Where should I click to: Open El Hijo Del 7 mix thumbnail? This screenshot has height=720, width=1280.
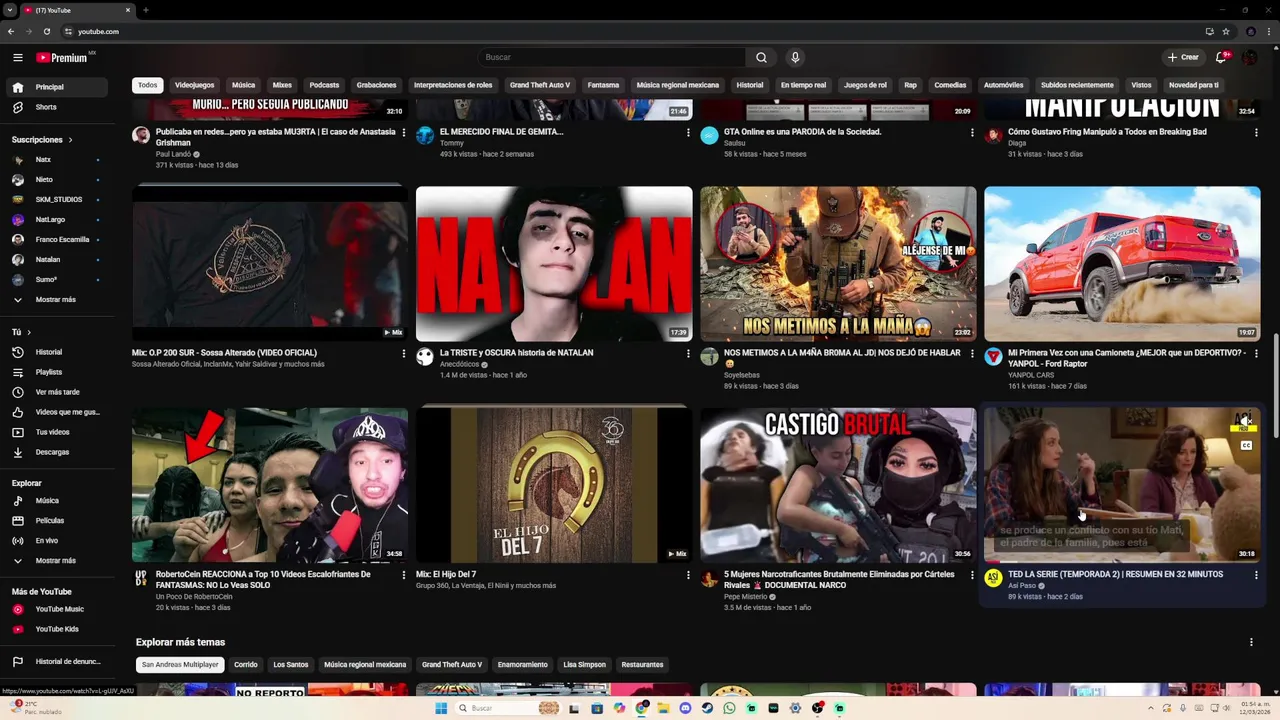pyautogui.click(x=554, y=485)
